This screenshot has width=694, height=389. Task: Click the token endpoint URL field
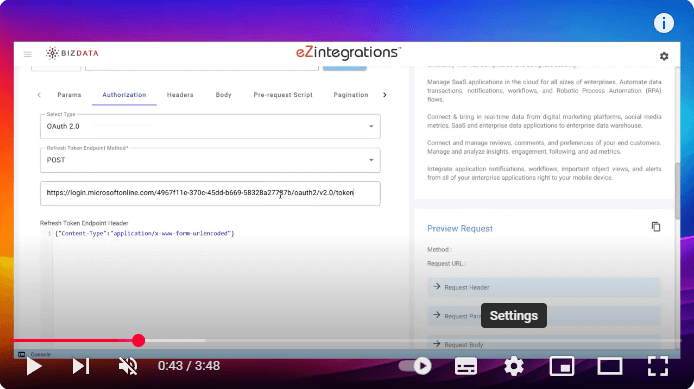(210, 193)
